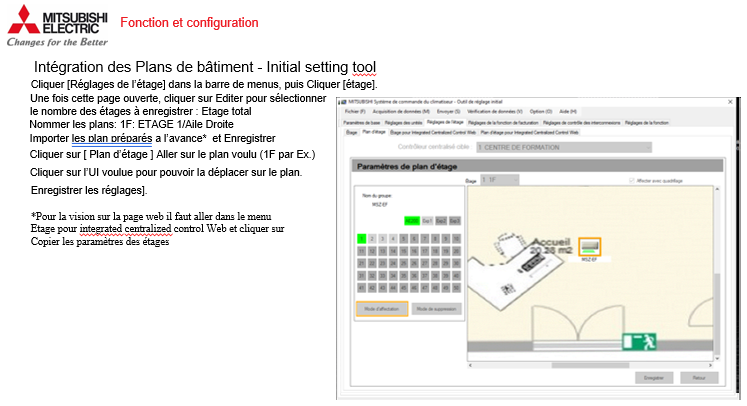Screen dimensions: 747x406
Task: Select group number 1 in the grid
Action: [x=362, y=238]
